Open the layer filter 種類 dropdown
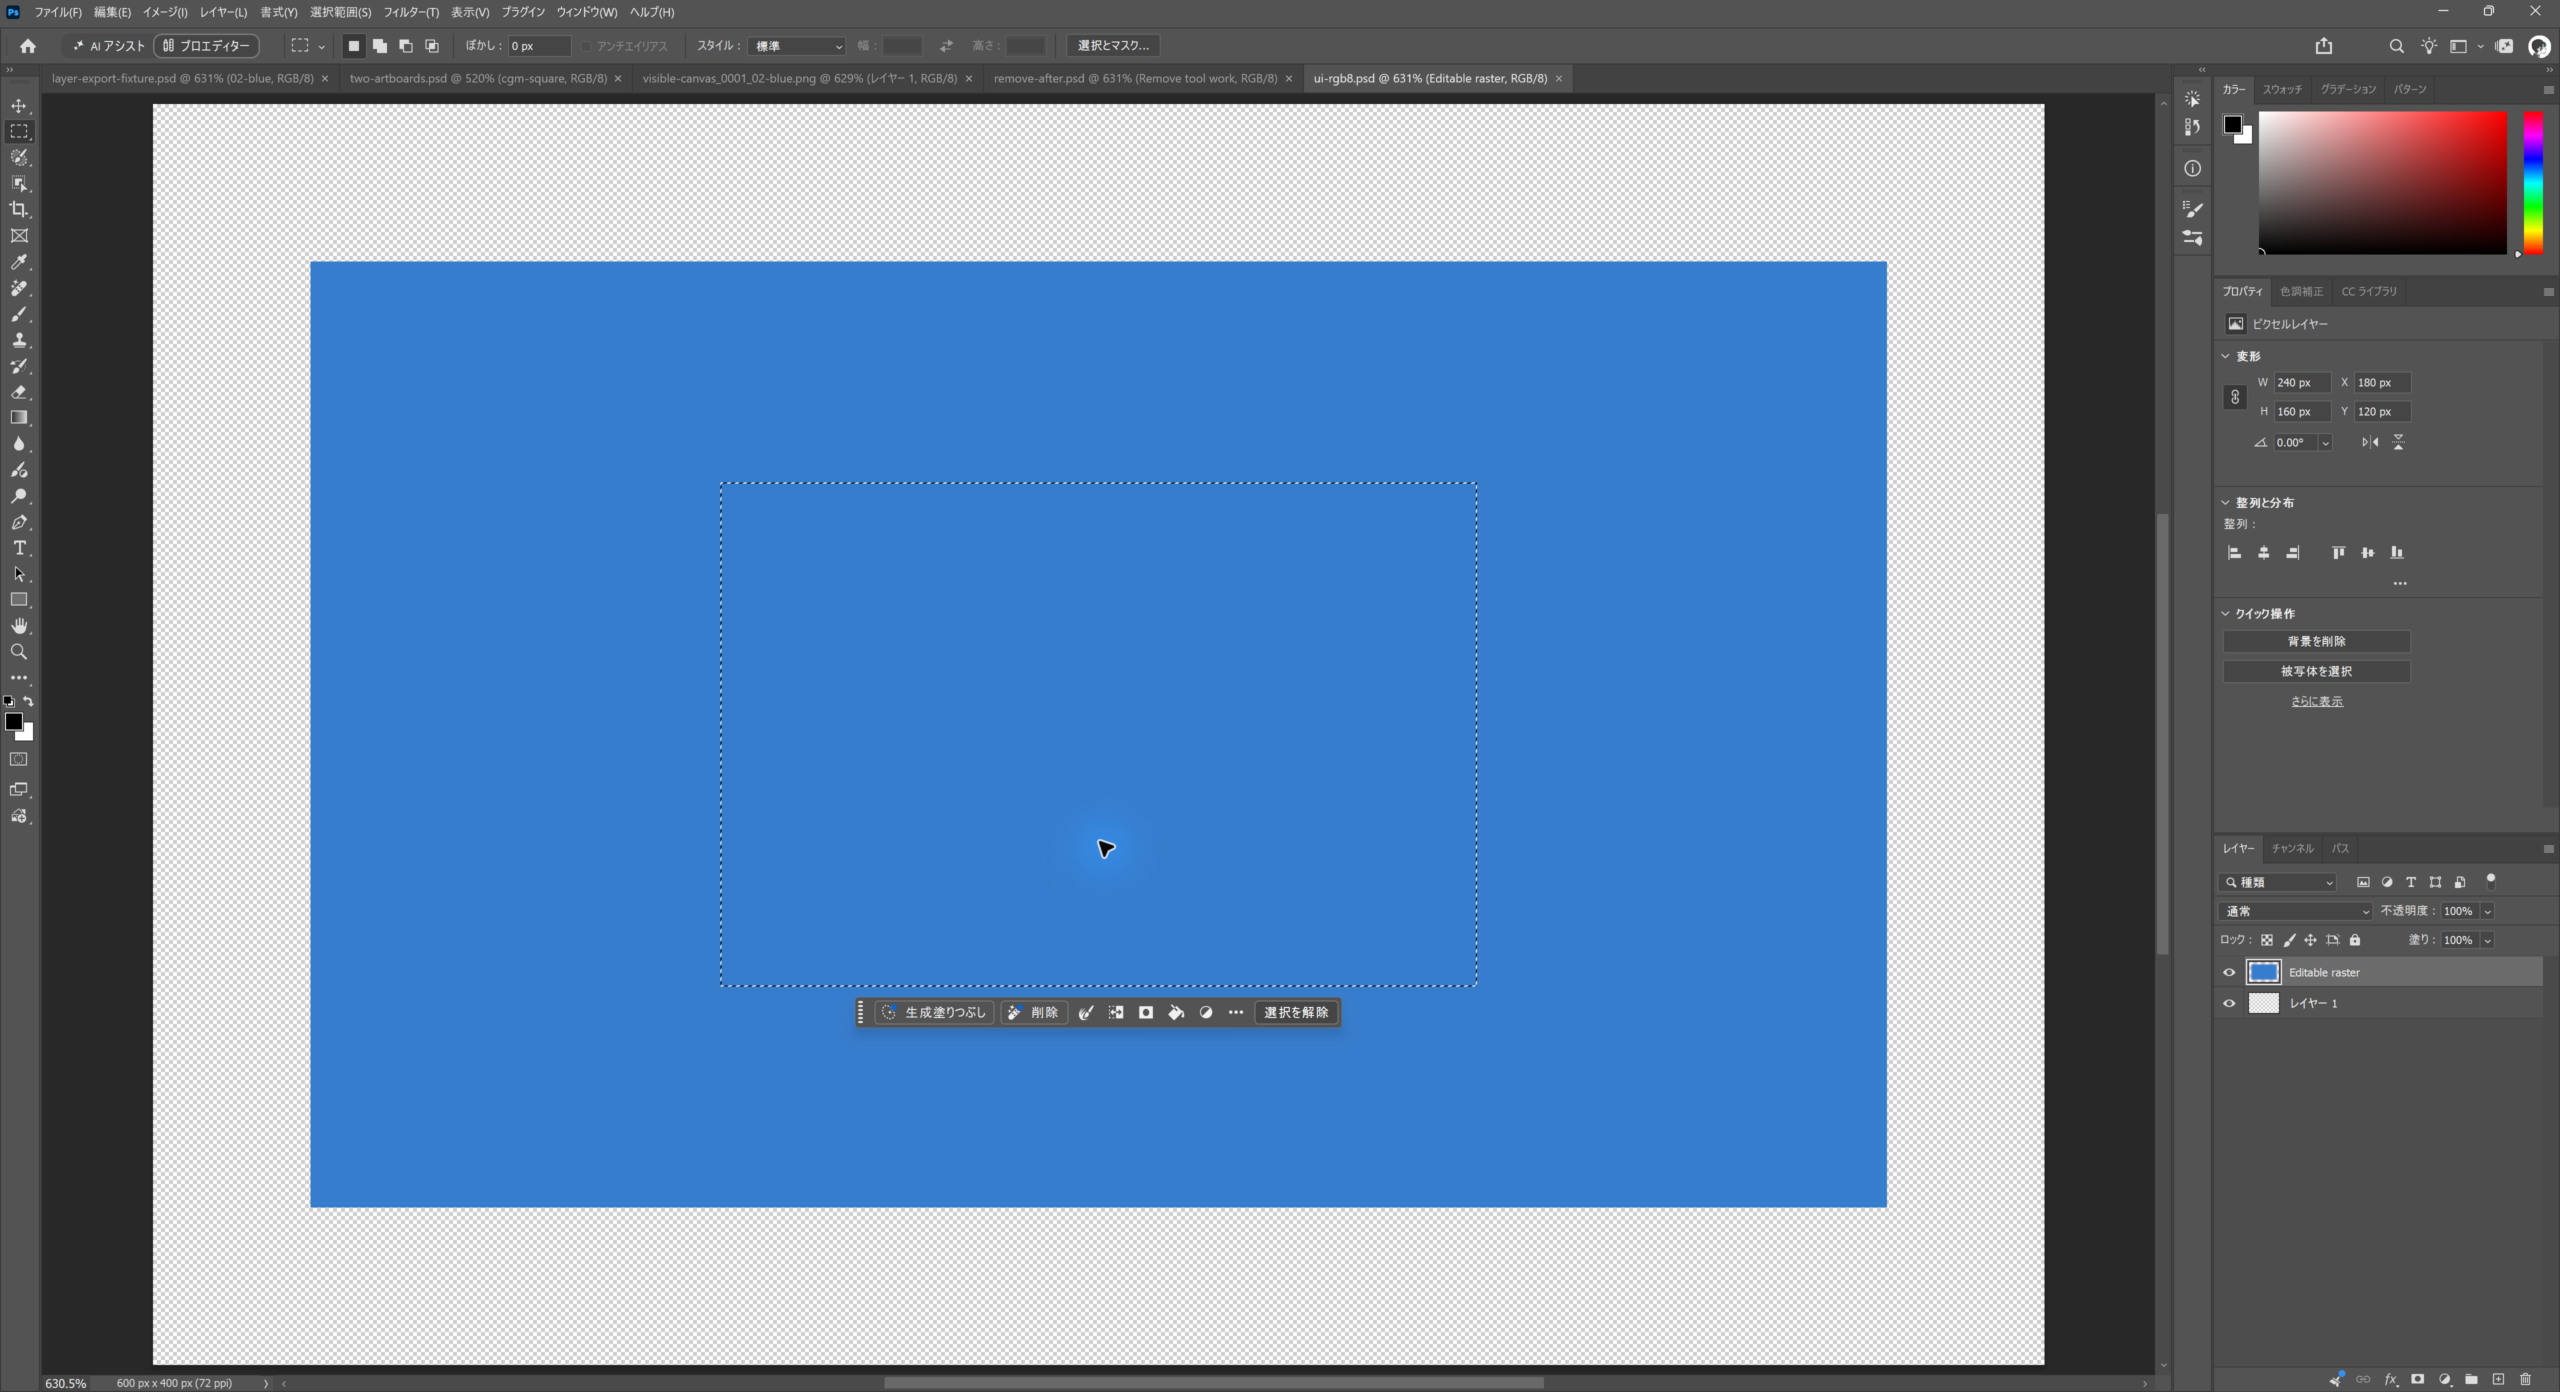Screen dimensions: 2560x1392 pyautogui.click(x=2278, y=882)
